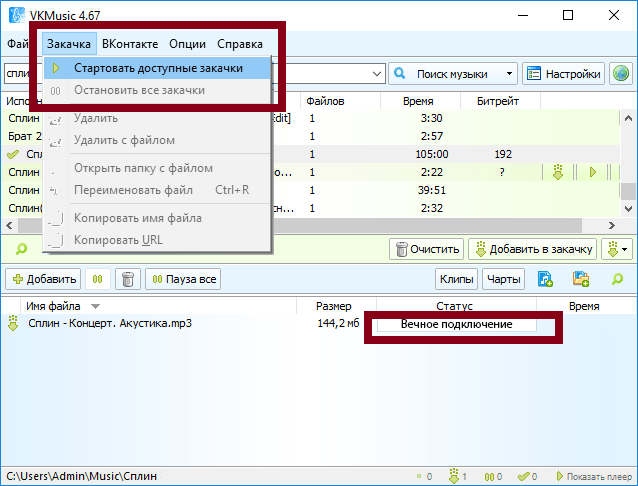This screenshot has height=486, width=638.
Task: Click the green magnifier icon right of the add-folder icon
Action: 617,279
